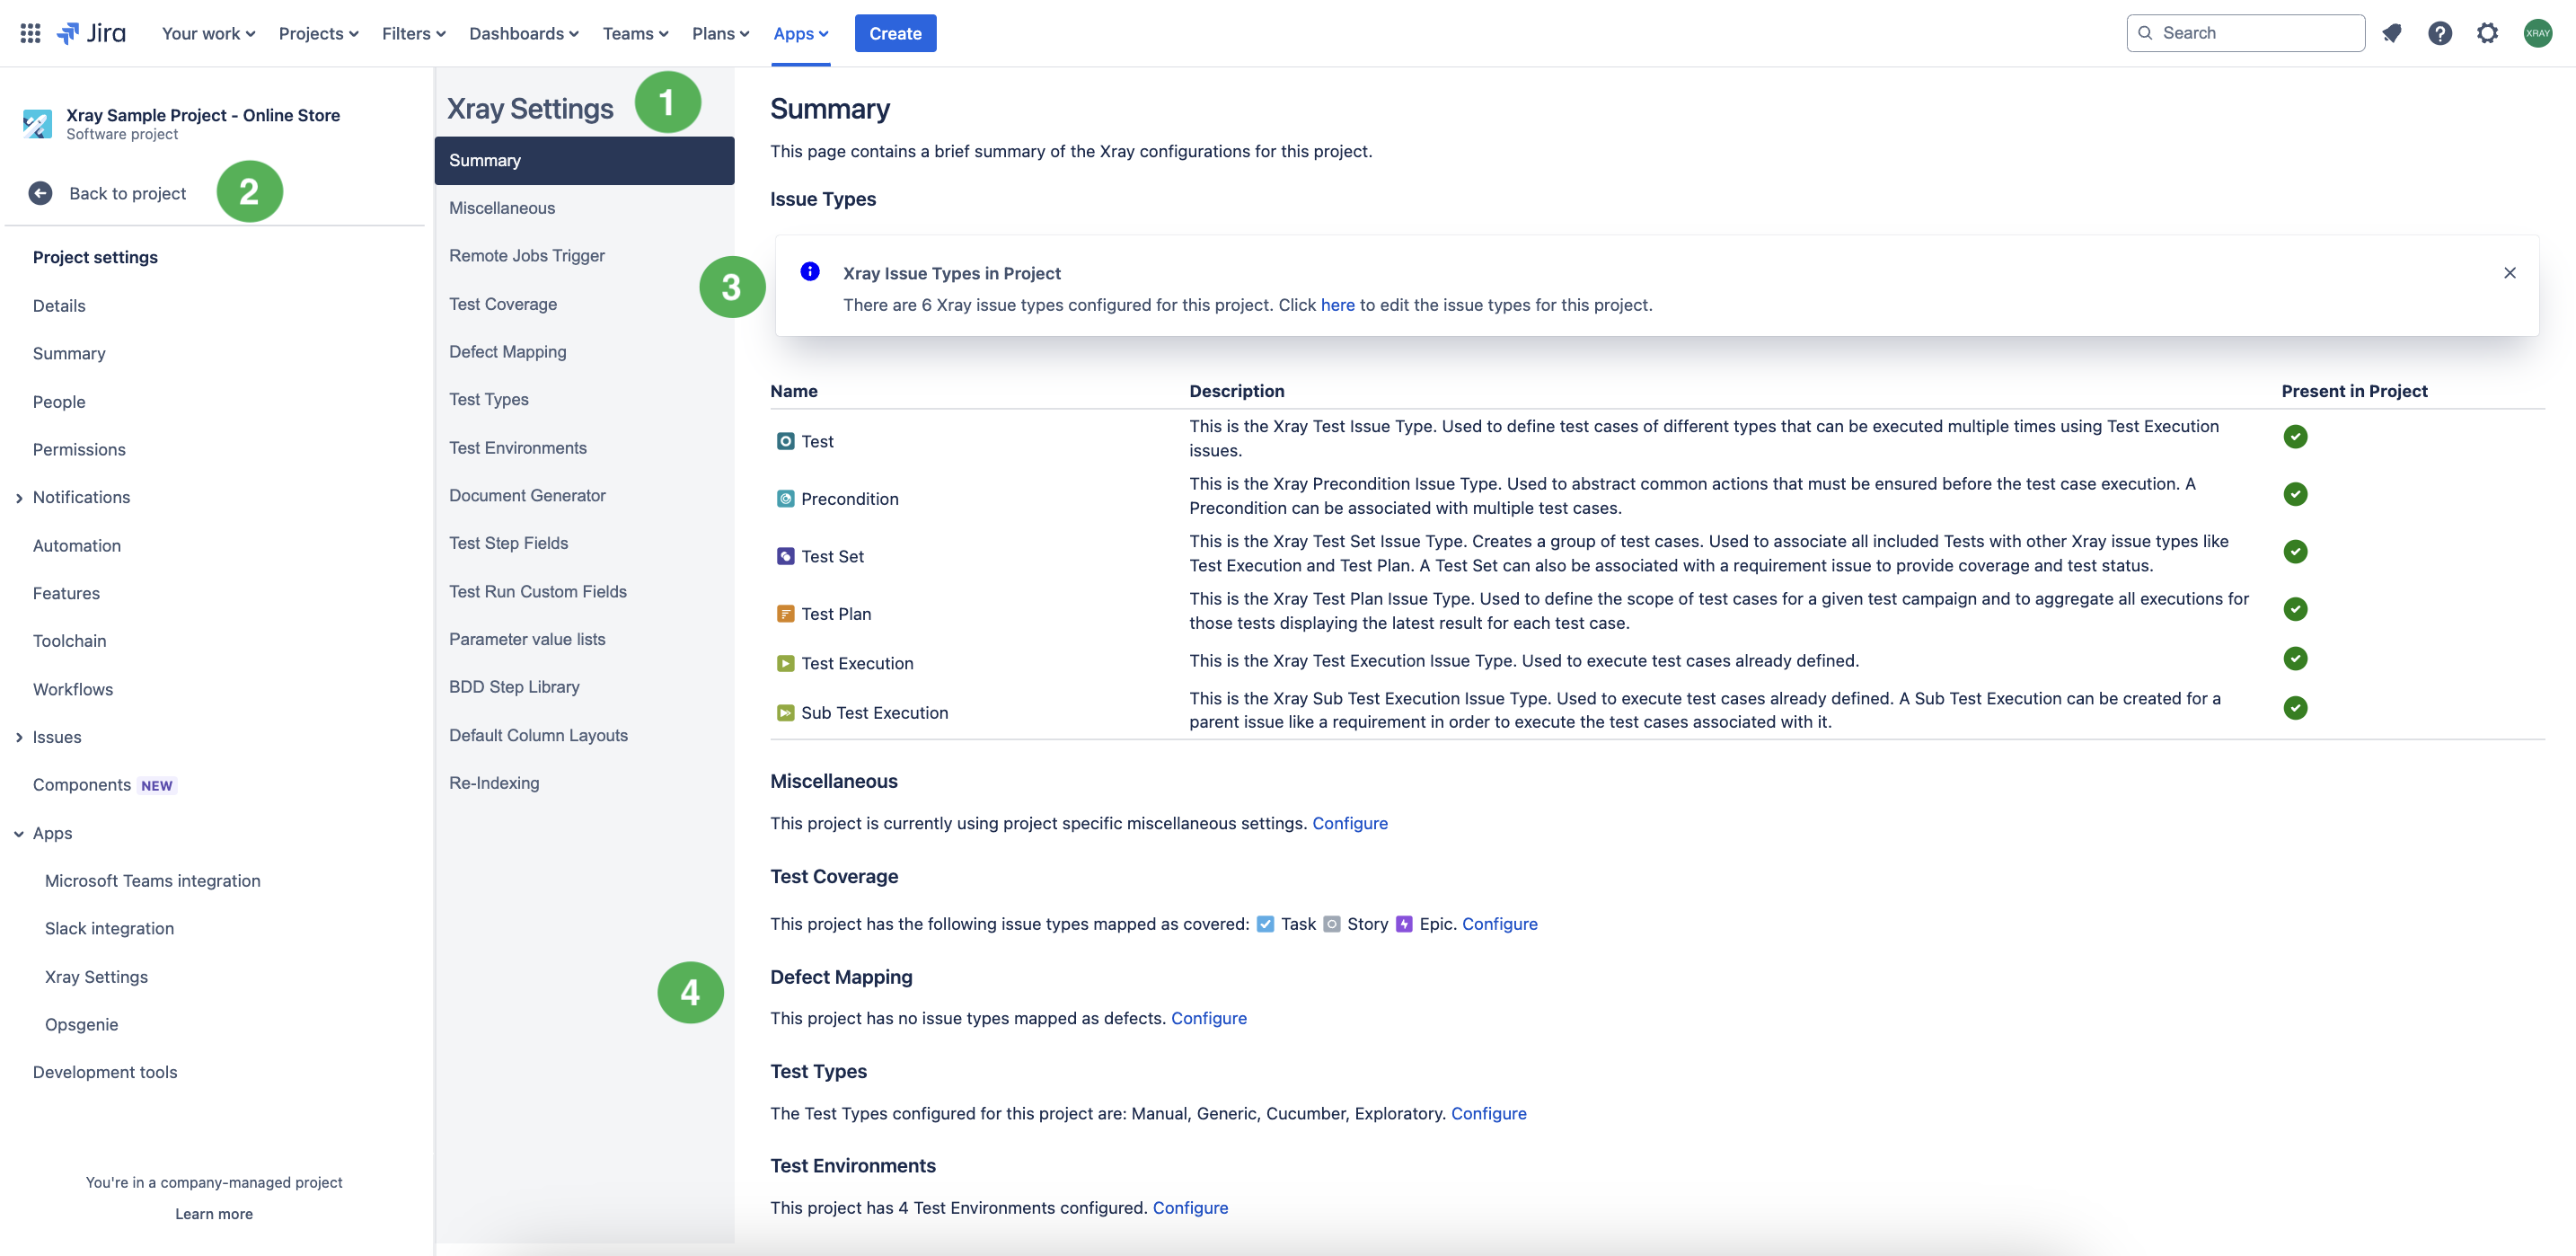This screenshot has width=2576, height=1256.
Task: Click Learn more link in sidebar footer
Action: click(214, 1213)
